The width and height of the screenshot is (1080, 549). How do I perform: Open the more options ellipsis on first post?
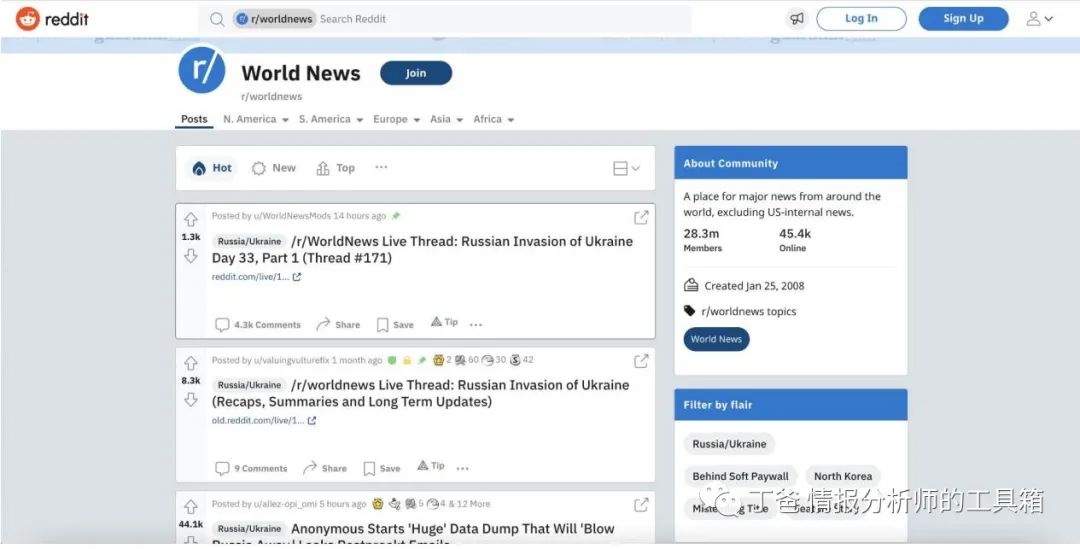[x=476, y=324]
